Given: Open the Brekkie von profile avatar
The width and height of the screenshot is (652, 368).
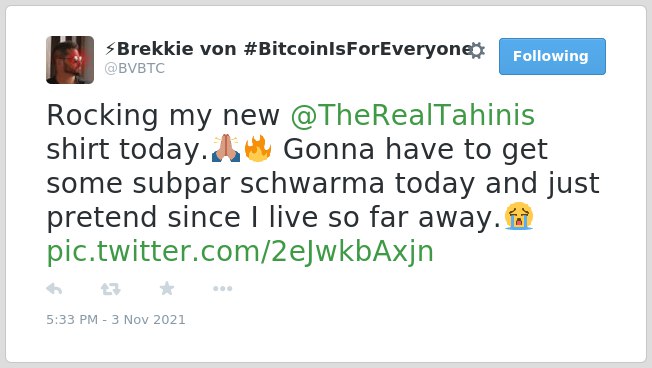Looking at the screenshot, I should click(x=70, y=60).
